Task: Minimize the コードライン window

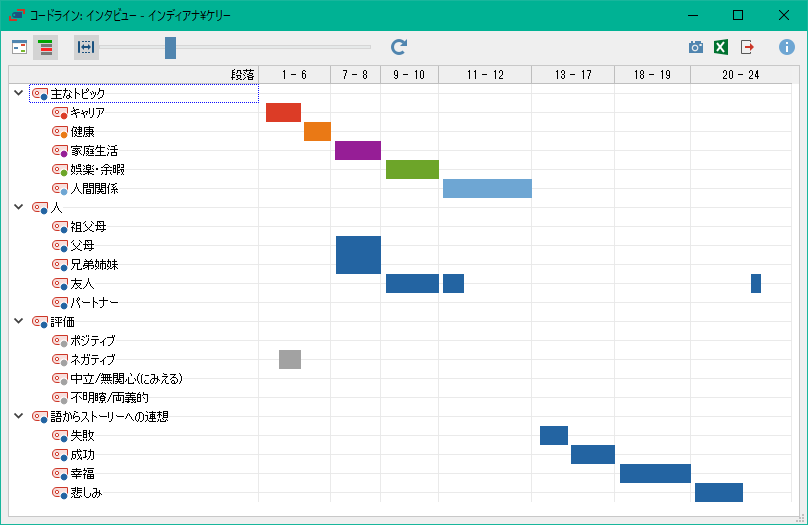Action: [693, 15]
